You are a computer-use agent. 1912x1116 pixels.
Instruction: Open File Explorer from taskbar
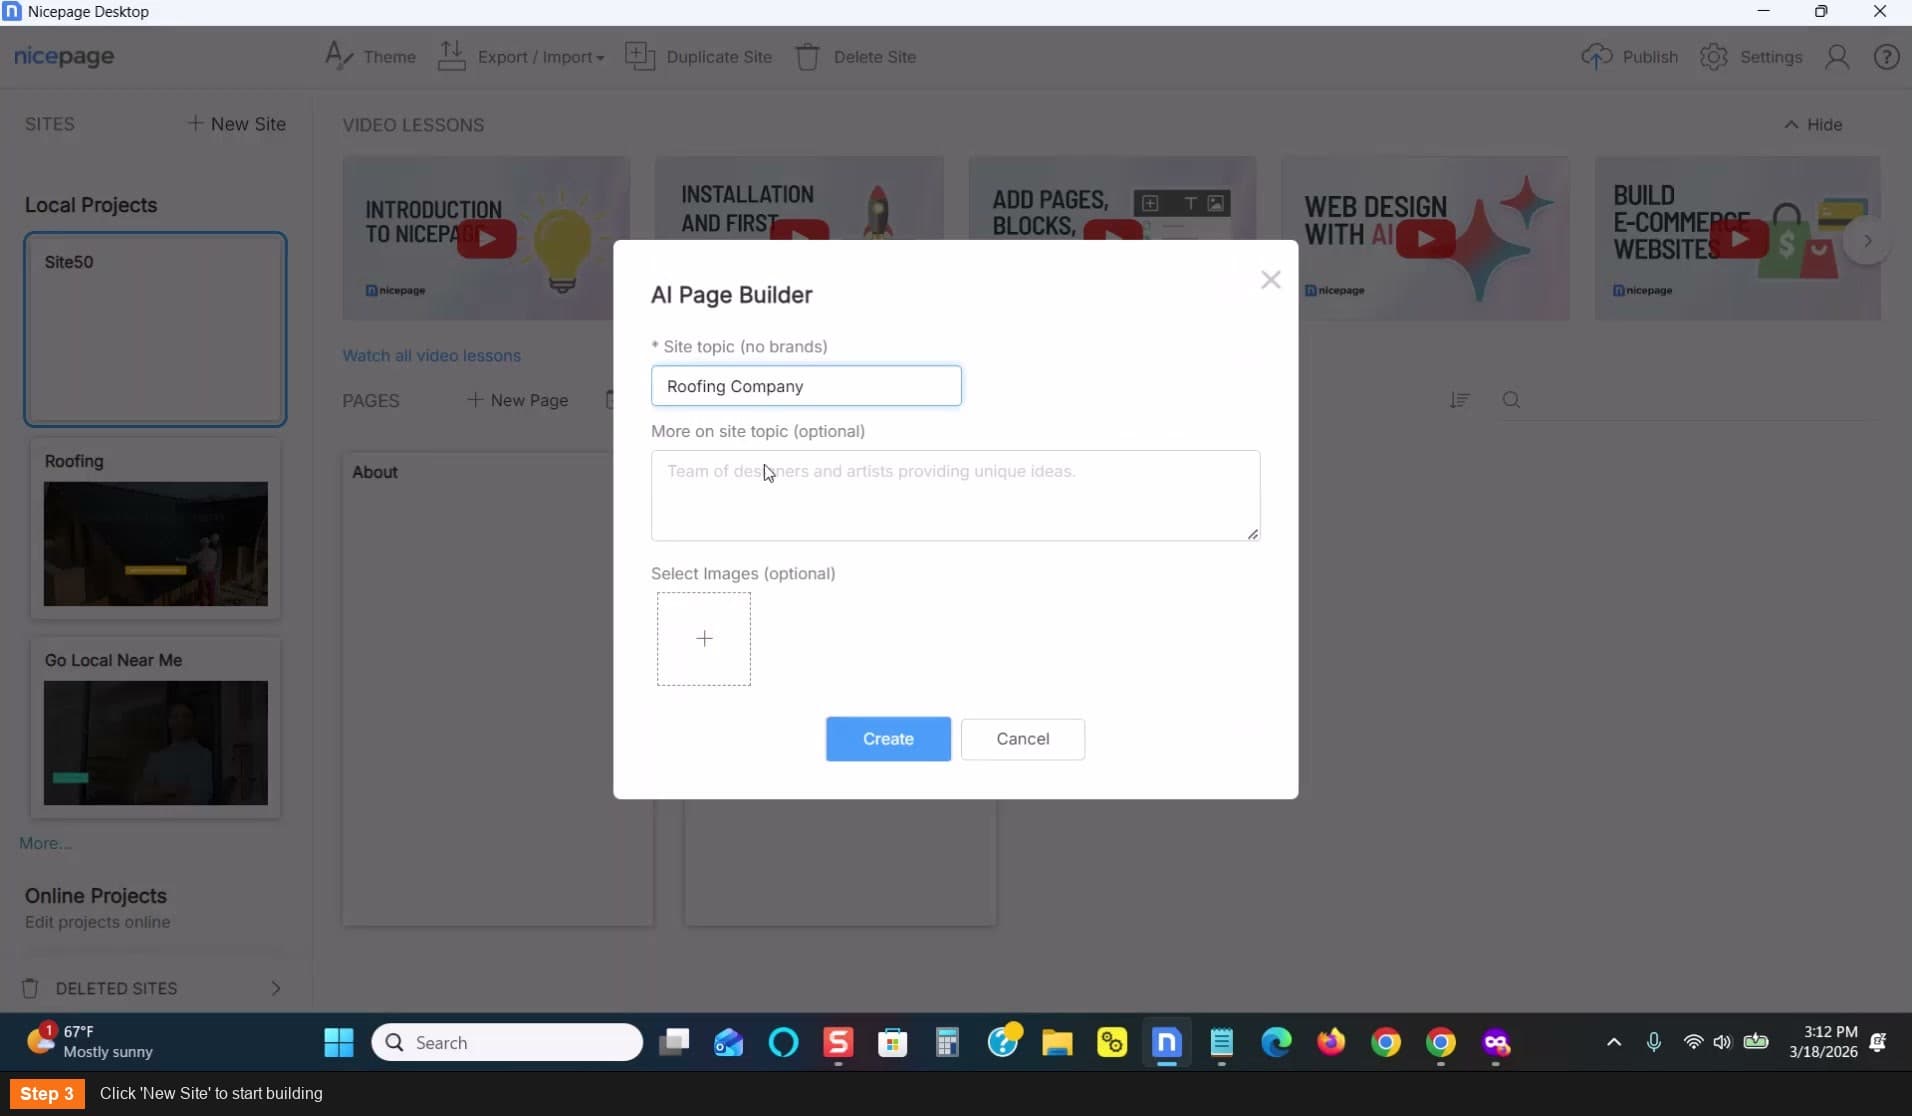pyautogui.click(x=1057, y=1042)
